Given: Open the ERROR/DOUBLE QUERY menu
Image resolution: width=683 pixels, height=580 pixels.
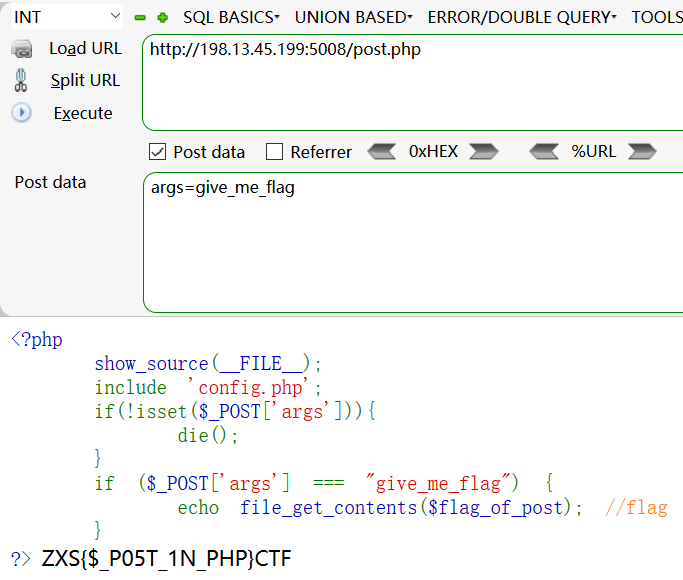Looking at the screenshot, I should point(522,17).
